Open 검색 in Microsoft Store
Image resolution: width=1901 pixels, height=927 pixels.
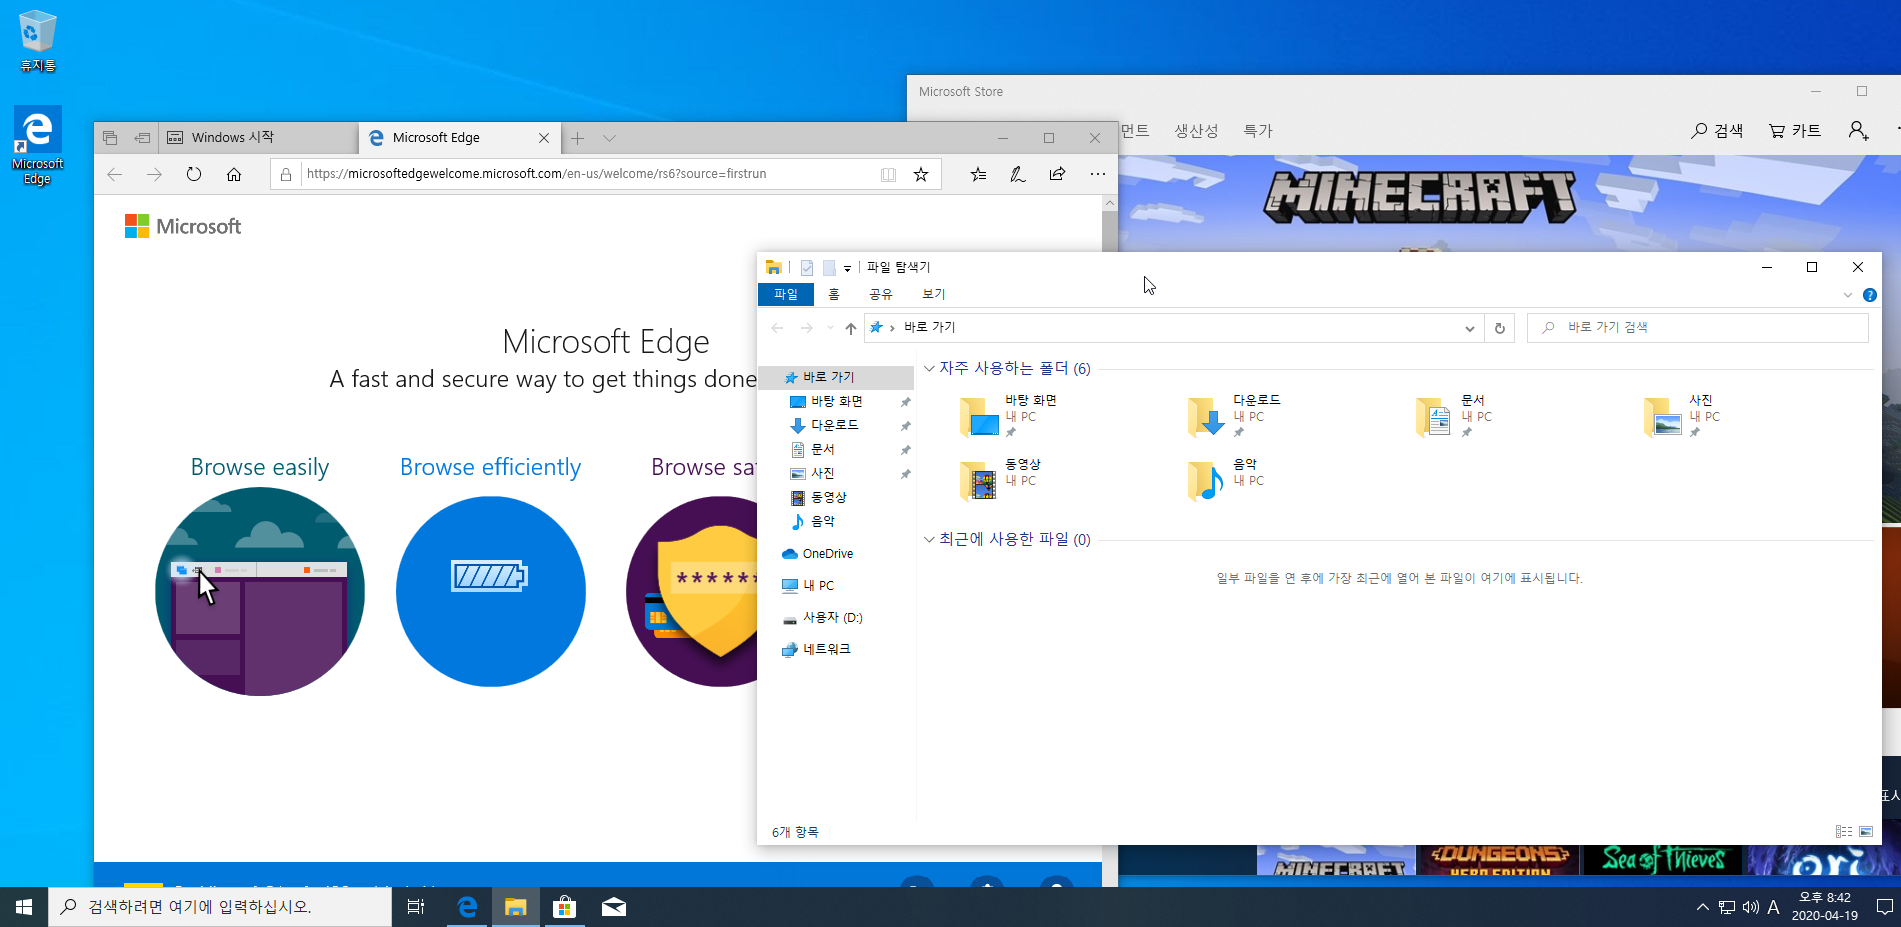click(x=1717, y=131)
